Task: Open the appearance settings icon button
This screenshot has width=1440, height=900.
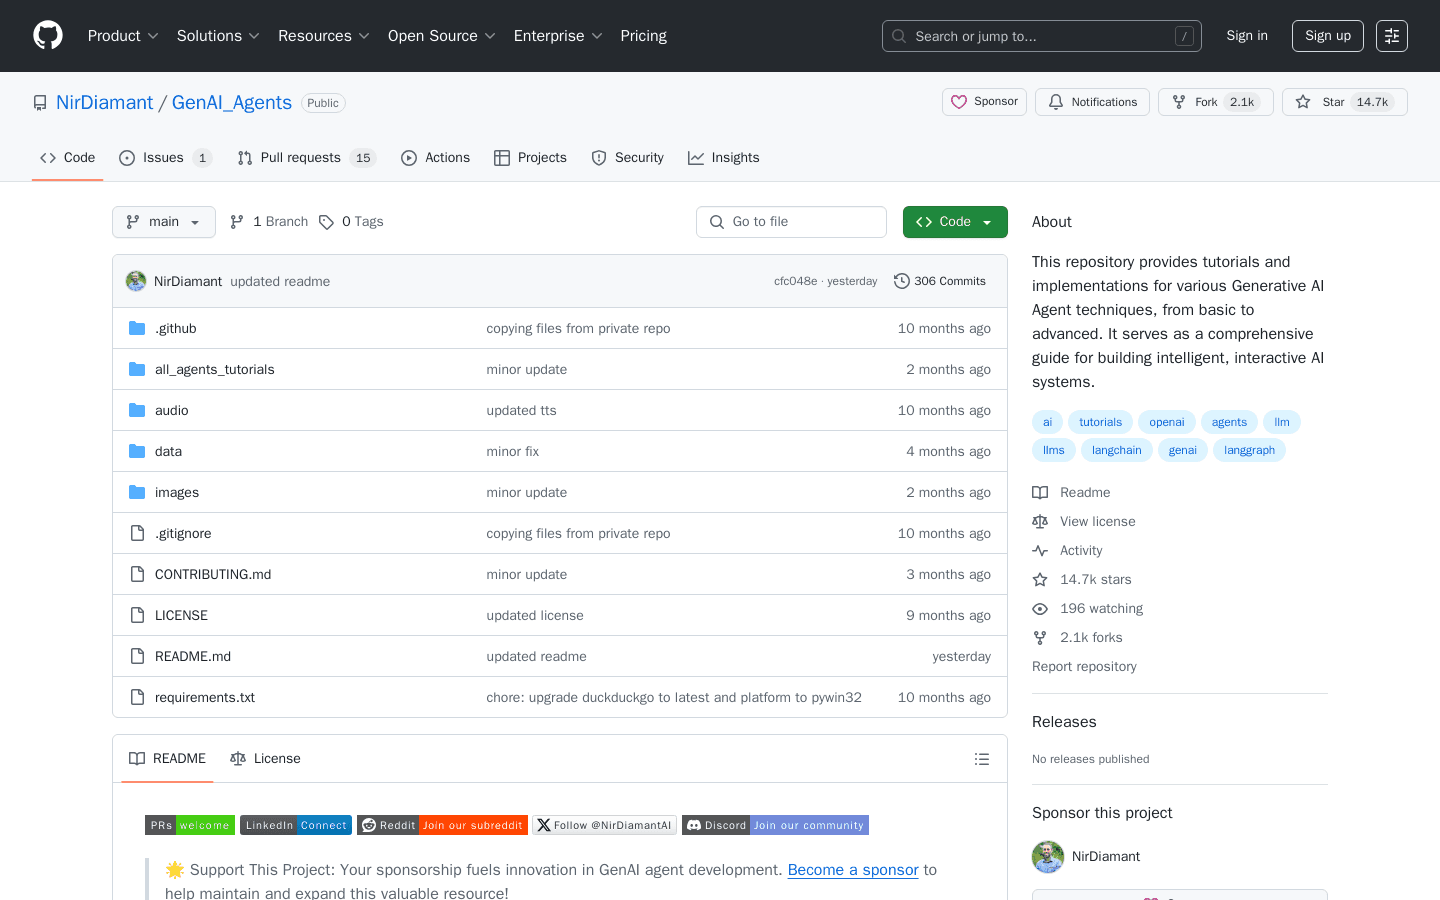Action: click(x=1392, y=36)
